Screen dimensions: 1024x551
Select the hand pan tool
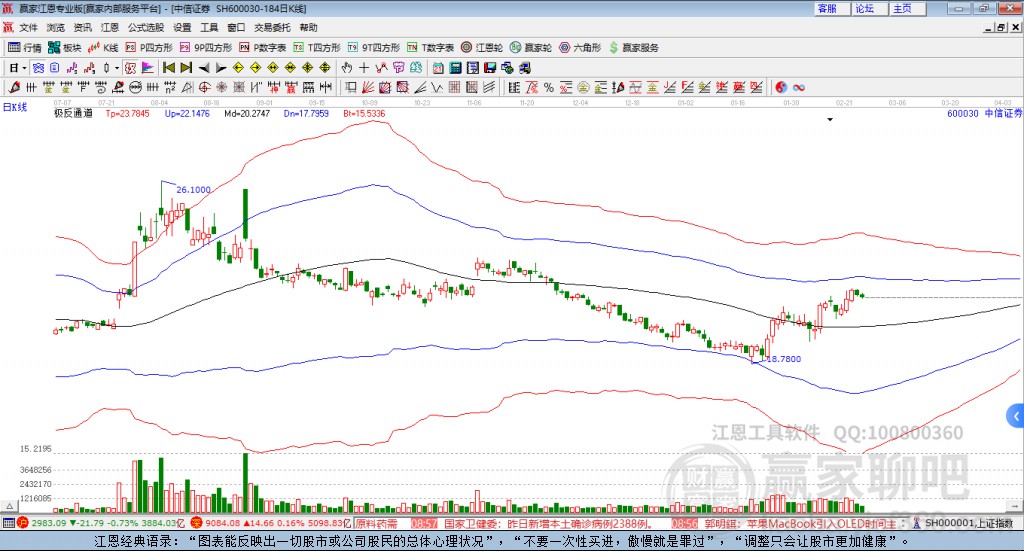346,68
